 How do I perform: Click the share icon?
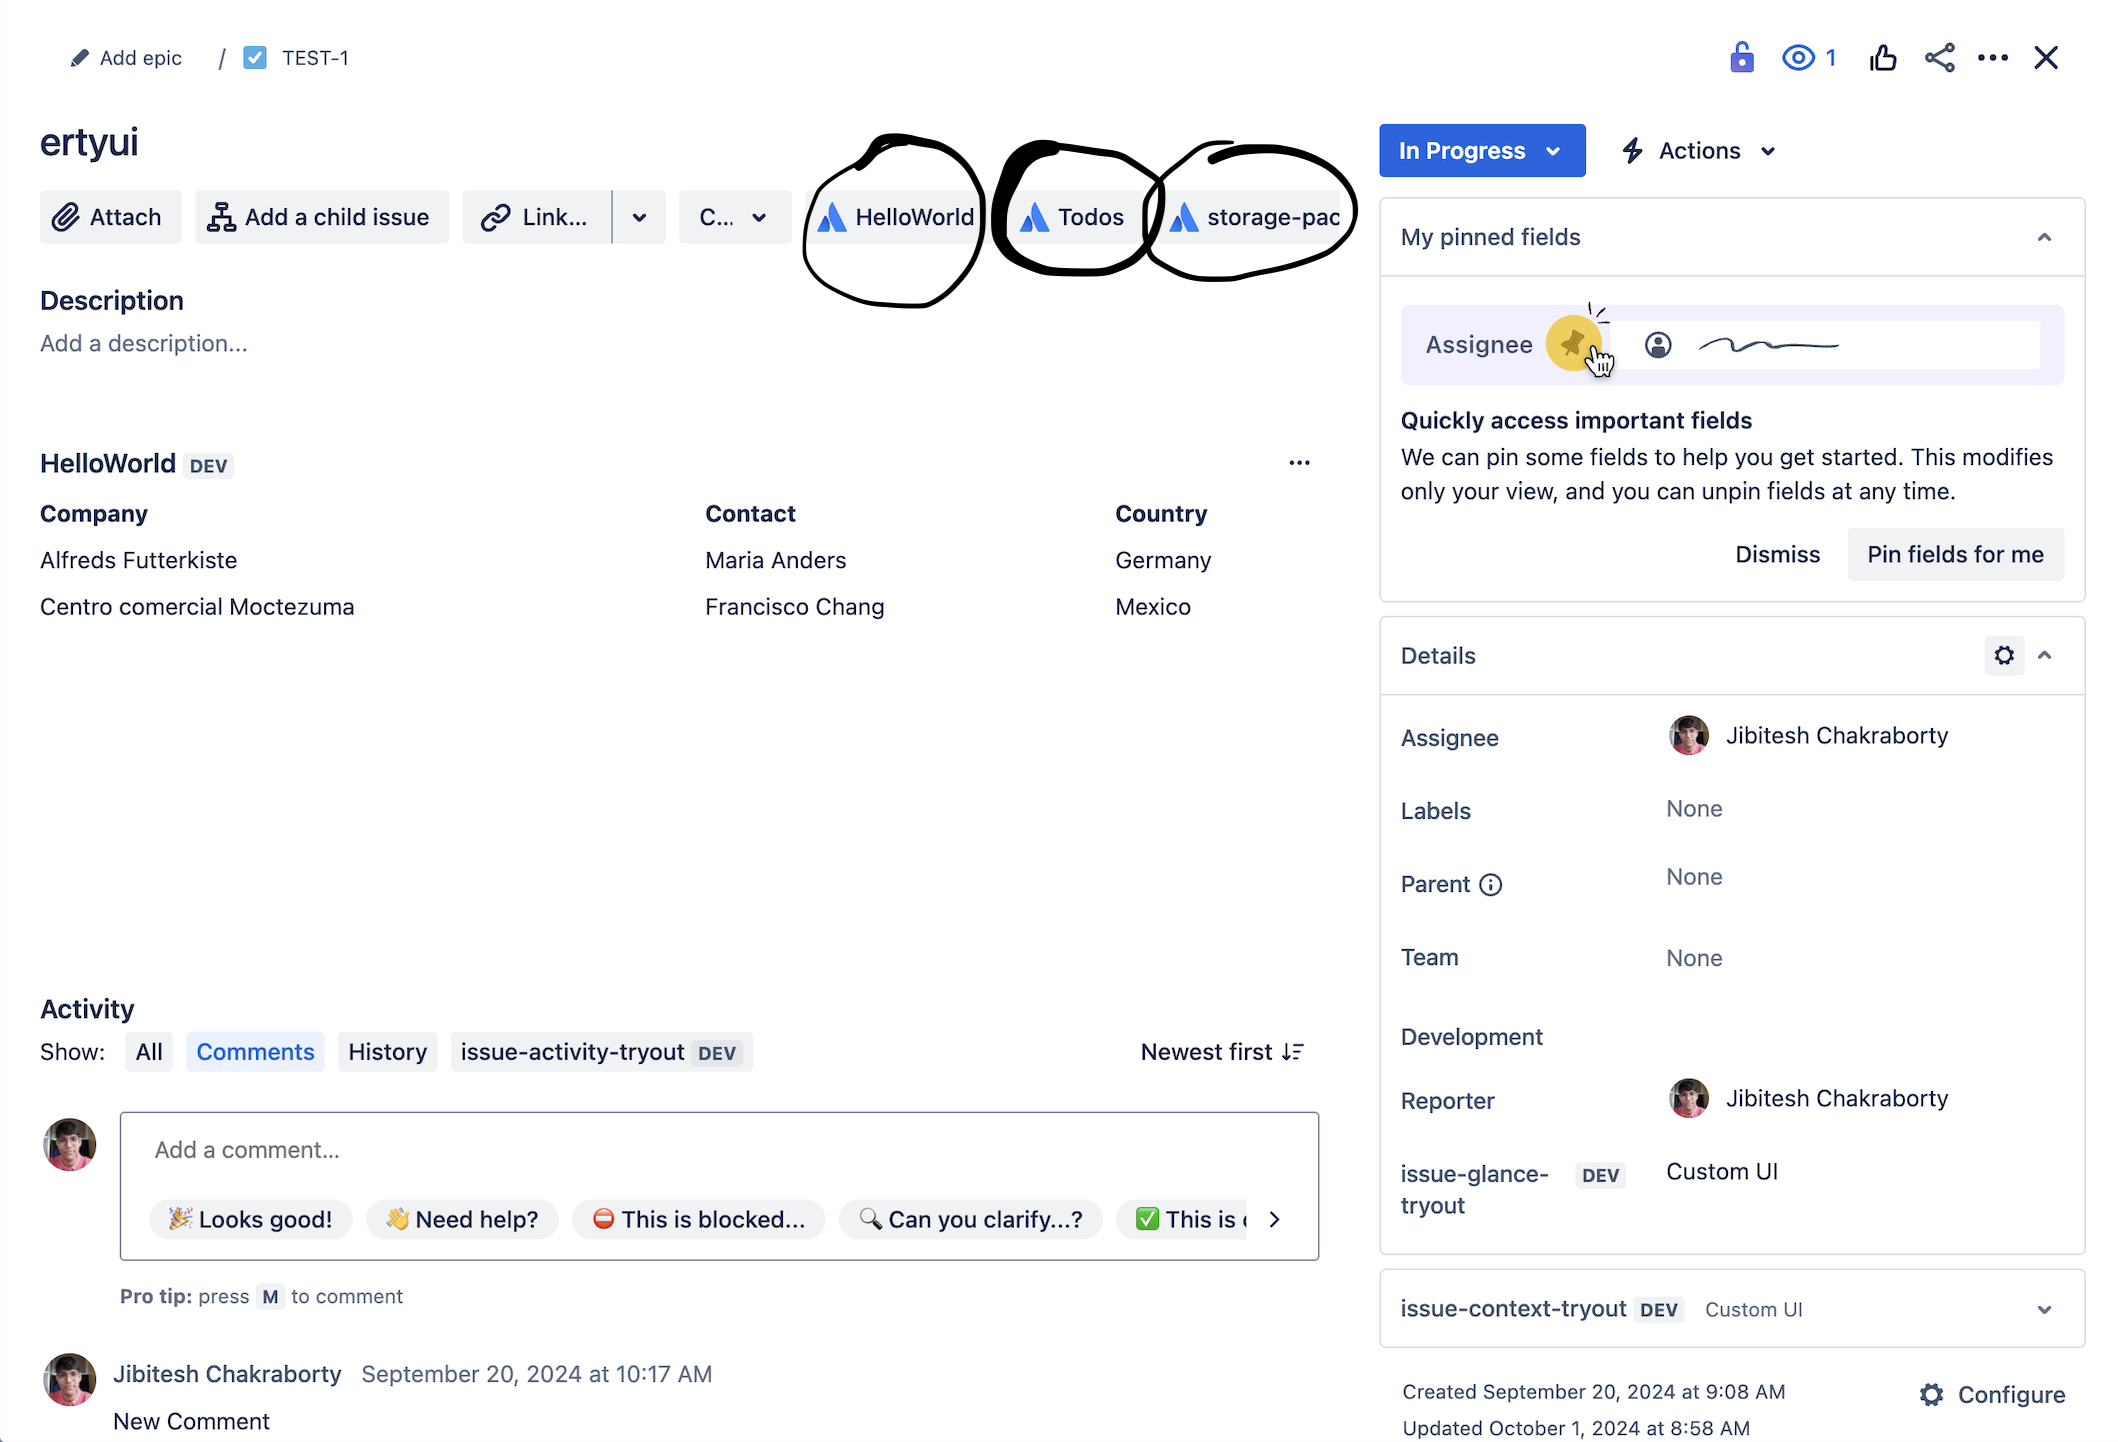tap(1939, 58)
